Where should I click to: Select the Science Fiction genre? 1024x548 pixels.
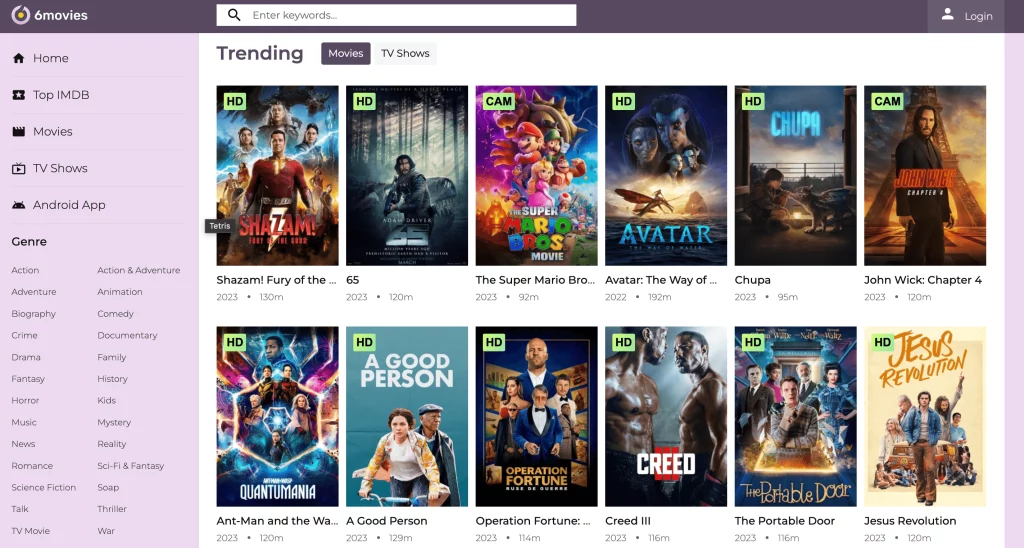pos(43,487)
